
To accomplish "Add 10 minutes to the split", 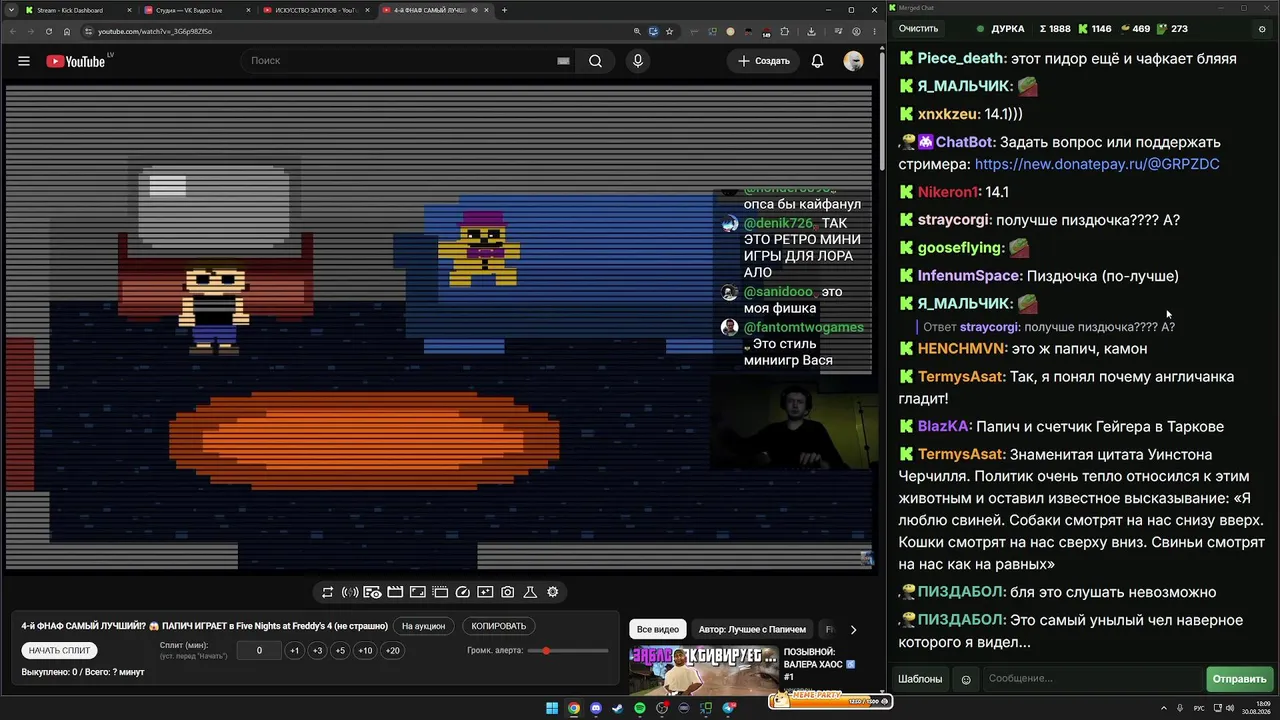I will click(365, 651).
